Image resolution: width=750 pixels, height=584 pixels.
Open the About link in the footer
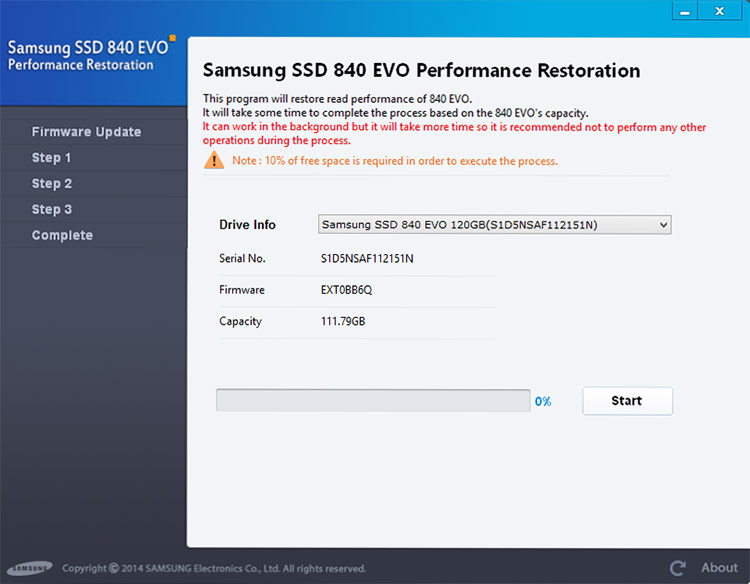click(x=719, y=568)
